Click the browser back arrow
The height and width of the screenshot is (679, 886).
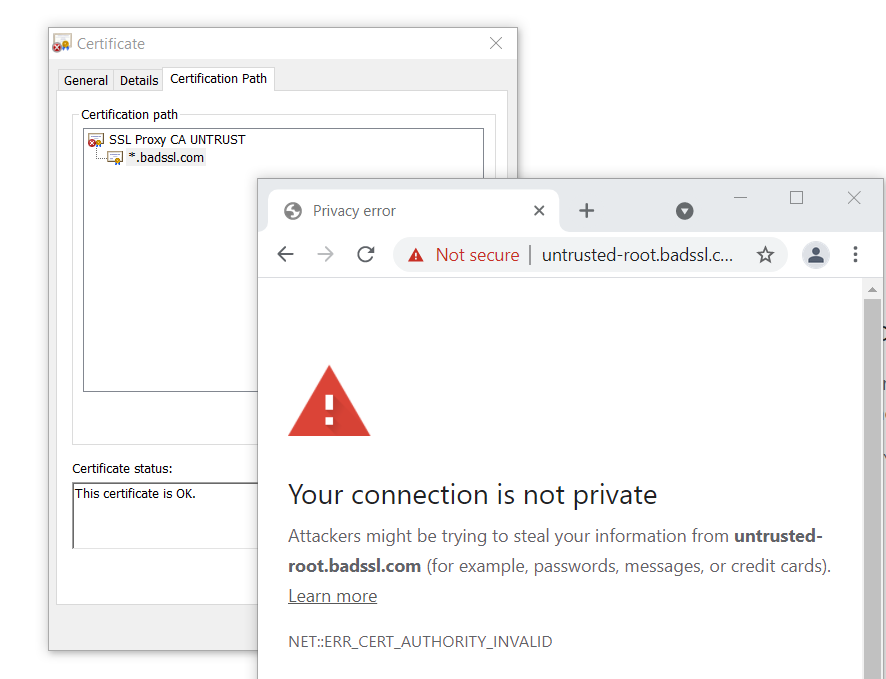coord(286,255)
